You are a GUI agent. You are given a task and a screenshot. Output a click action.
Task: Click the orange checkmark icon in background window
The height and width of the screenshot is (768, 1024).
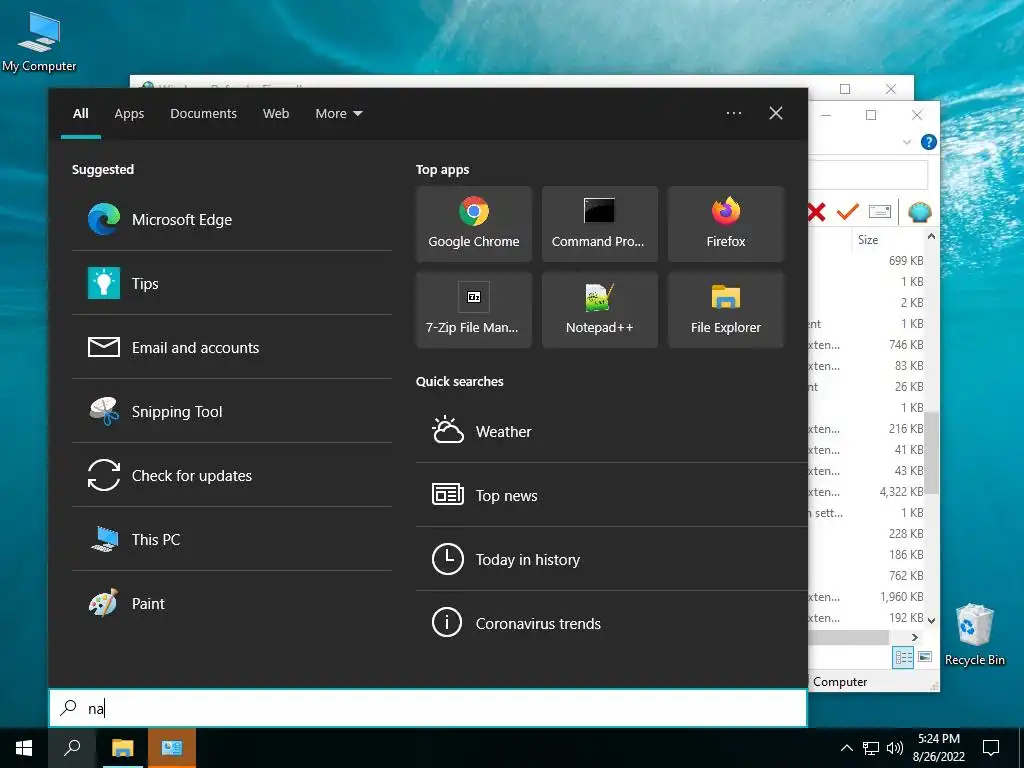point(848,212)
